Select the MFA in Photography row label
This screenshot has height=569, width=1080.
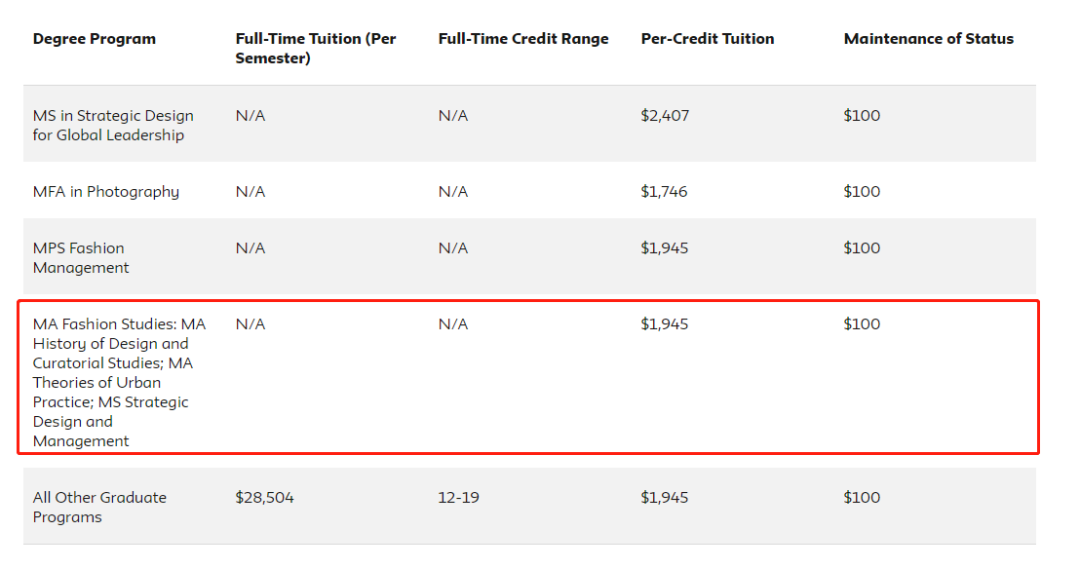(x=106, y=192)
